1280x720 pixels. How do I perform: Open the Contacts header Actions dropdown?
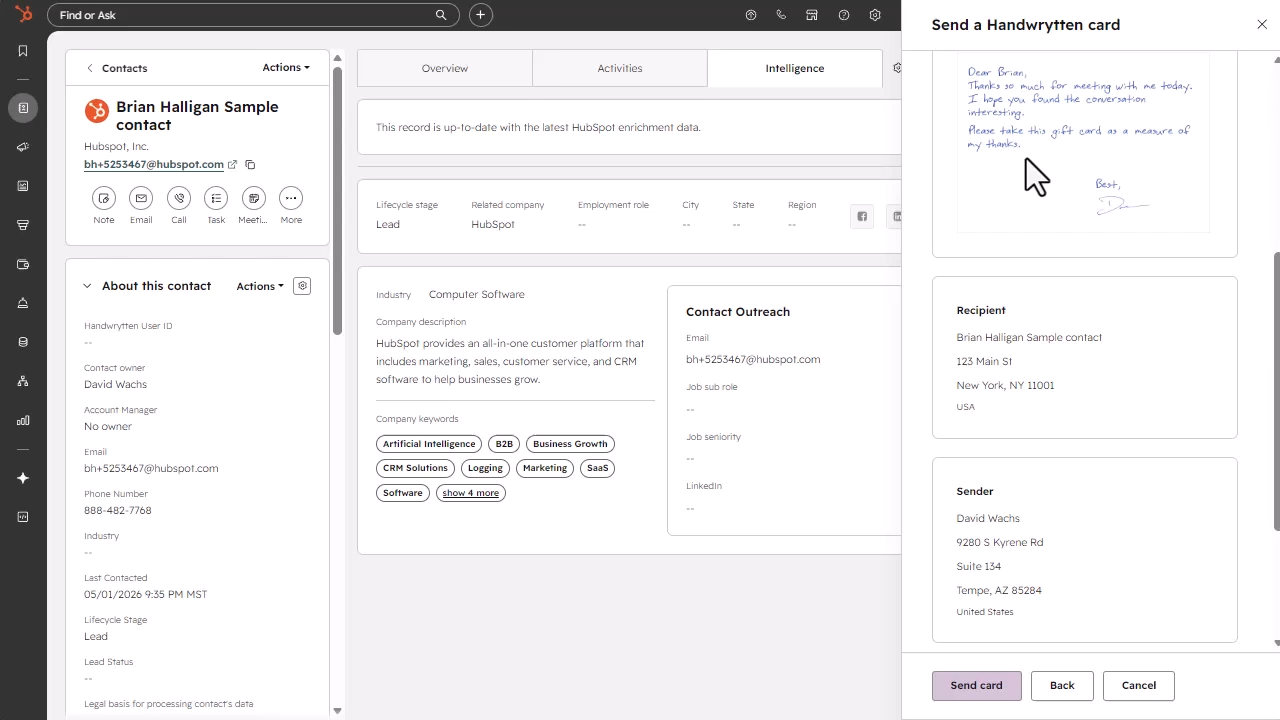tap(286, 68)
